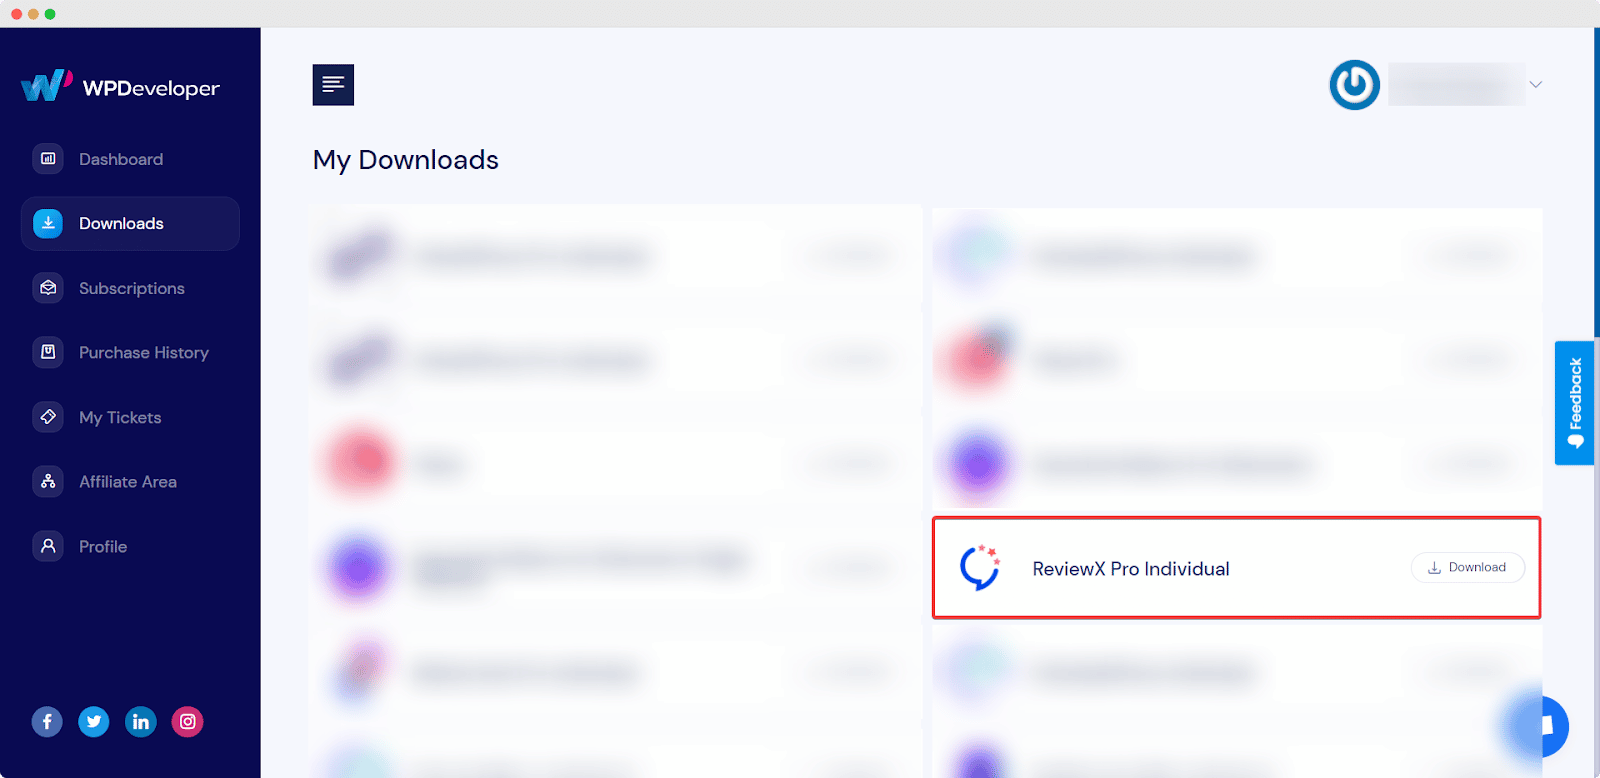Select Purchase History from the sidebar menu
The width and height of the screenshot is (1600, 778).
tap(143, 352)
